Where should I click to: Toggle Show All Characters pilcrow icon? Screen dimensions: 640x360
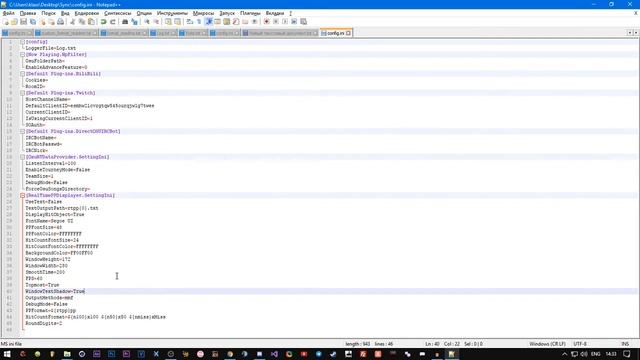point(199,22)
